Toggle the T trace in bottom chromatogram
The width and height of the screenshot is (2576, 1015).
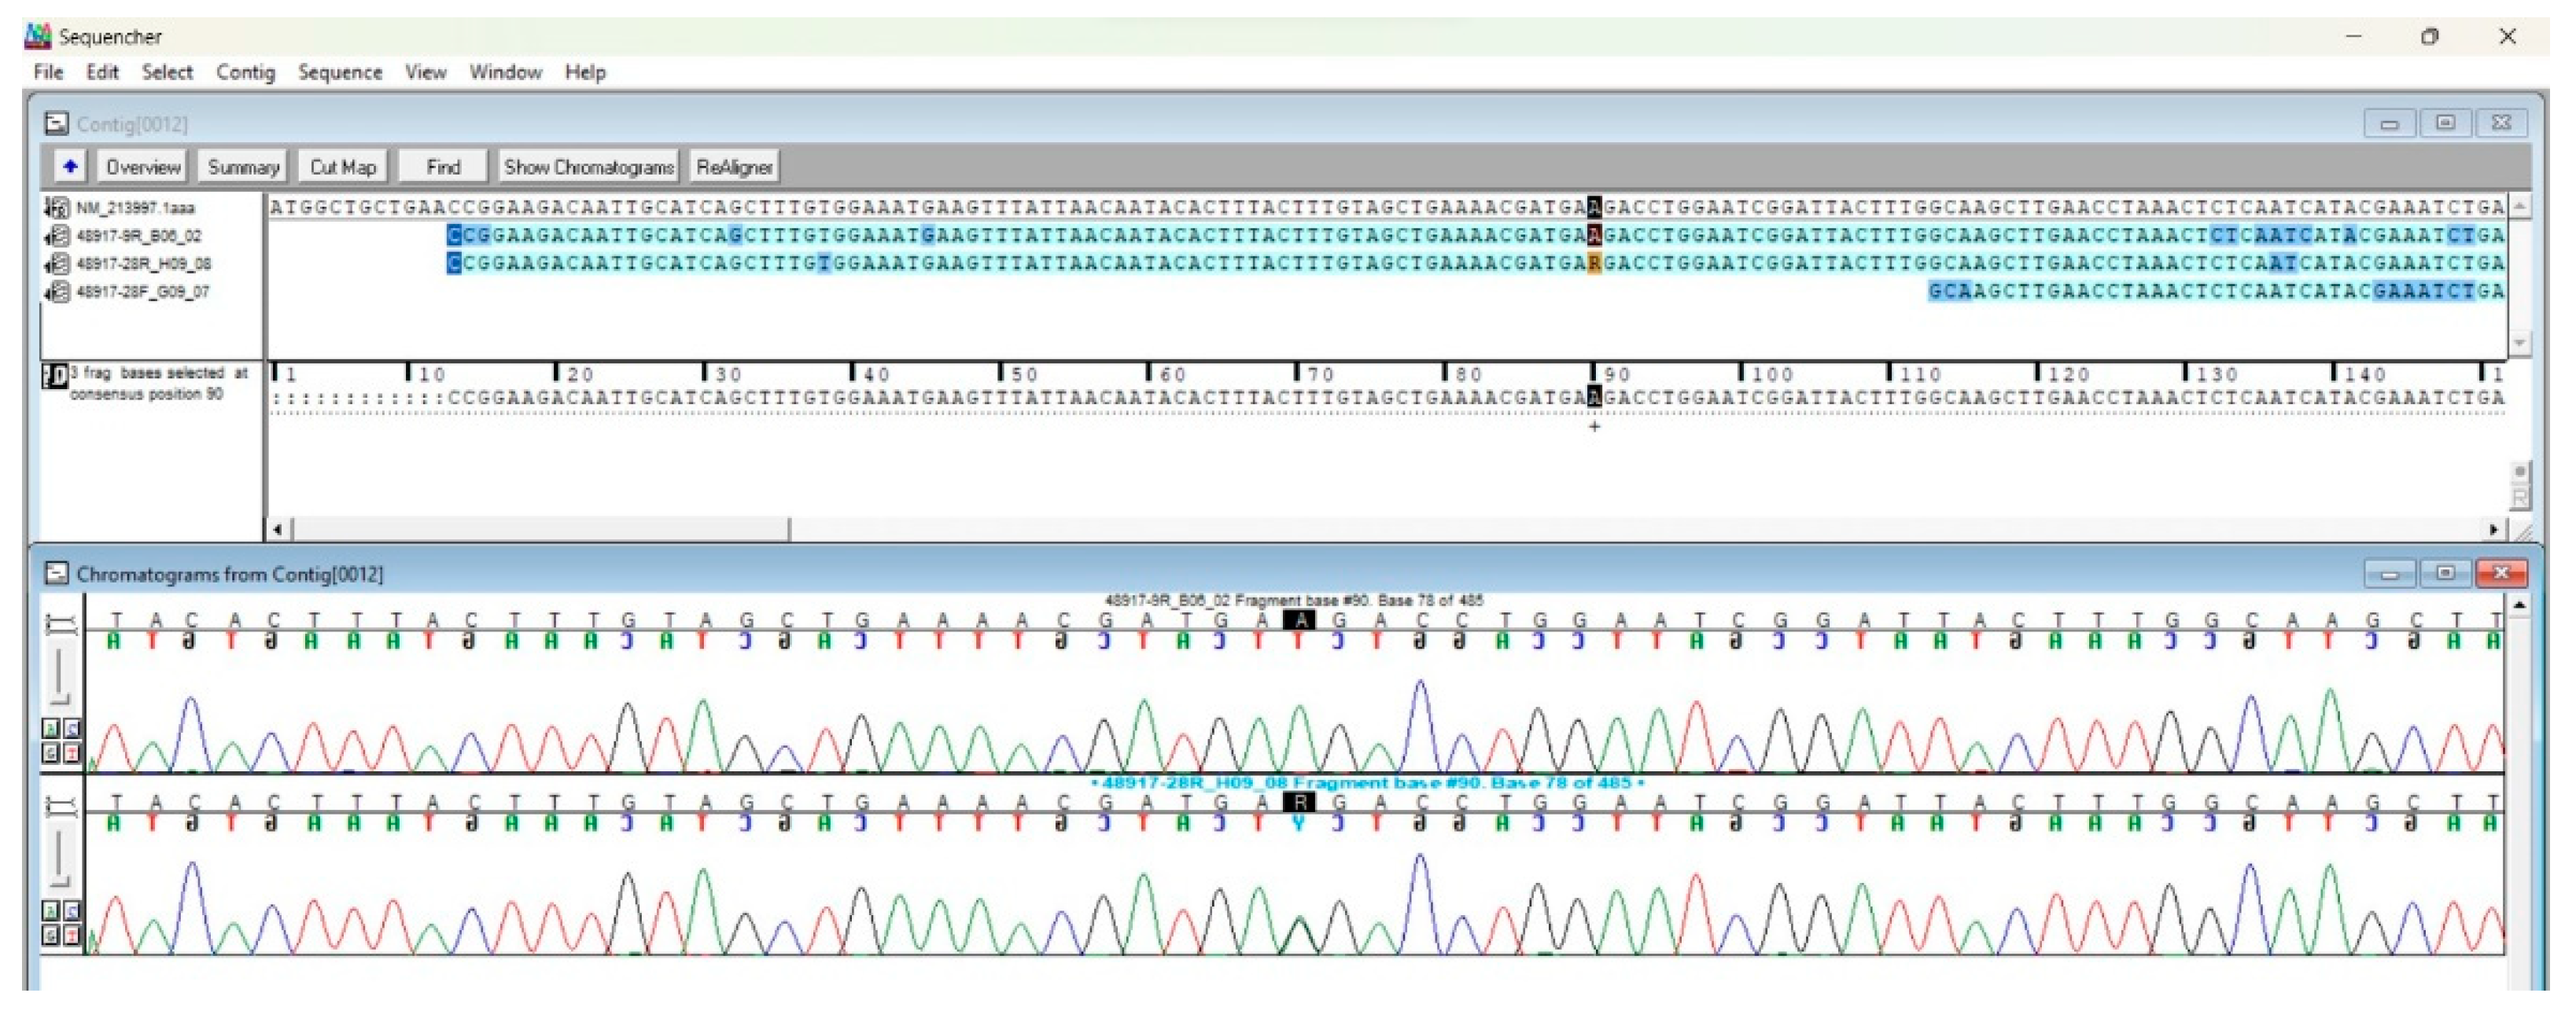click(71, 935)
